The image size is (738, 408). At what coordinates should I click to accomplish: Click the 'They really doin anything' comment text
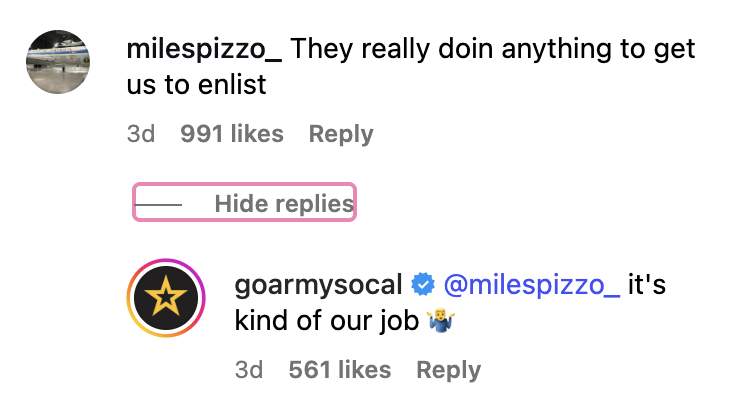coord(493,49)
